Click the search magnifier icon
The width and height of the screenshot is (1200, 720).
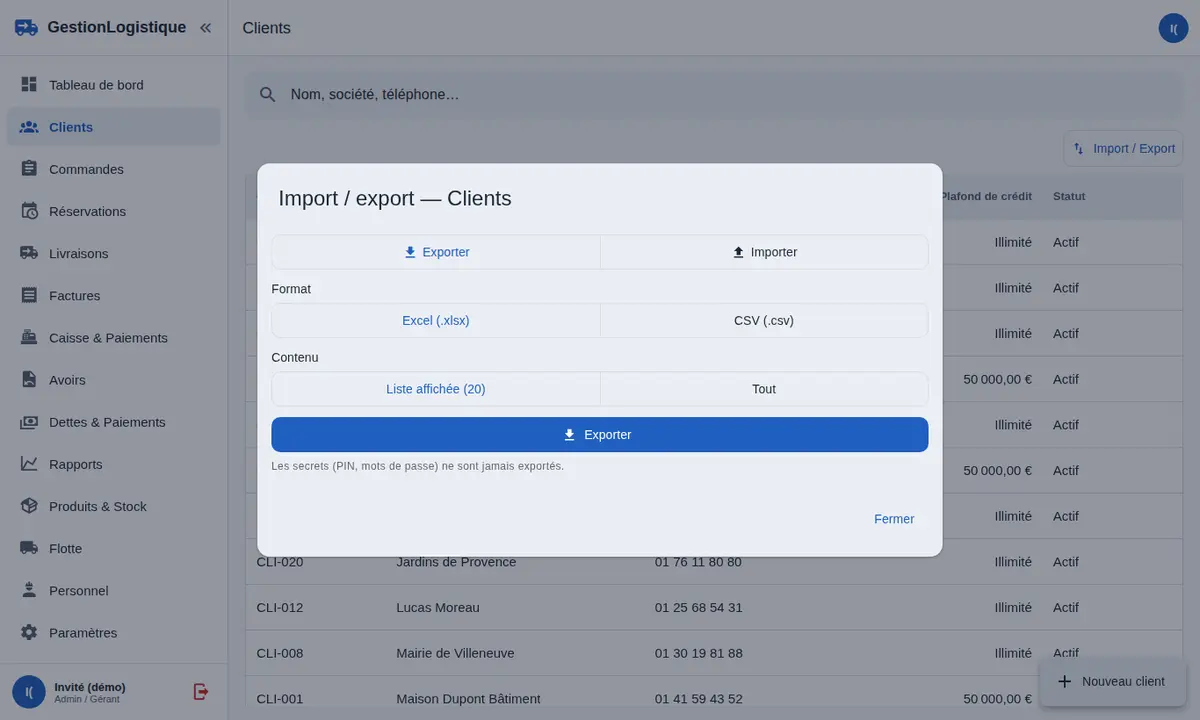click(267, 94)
